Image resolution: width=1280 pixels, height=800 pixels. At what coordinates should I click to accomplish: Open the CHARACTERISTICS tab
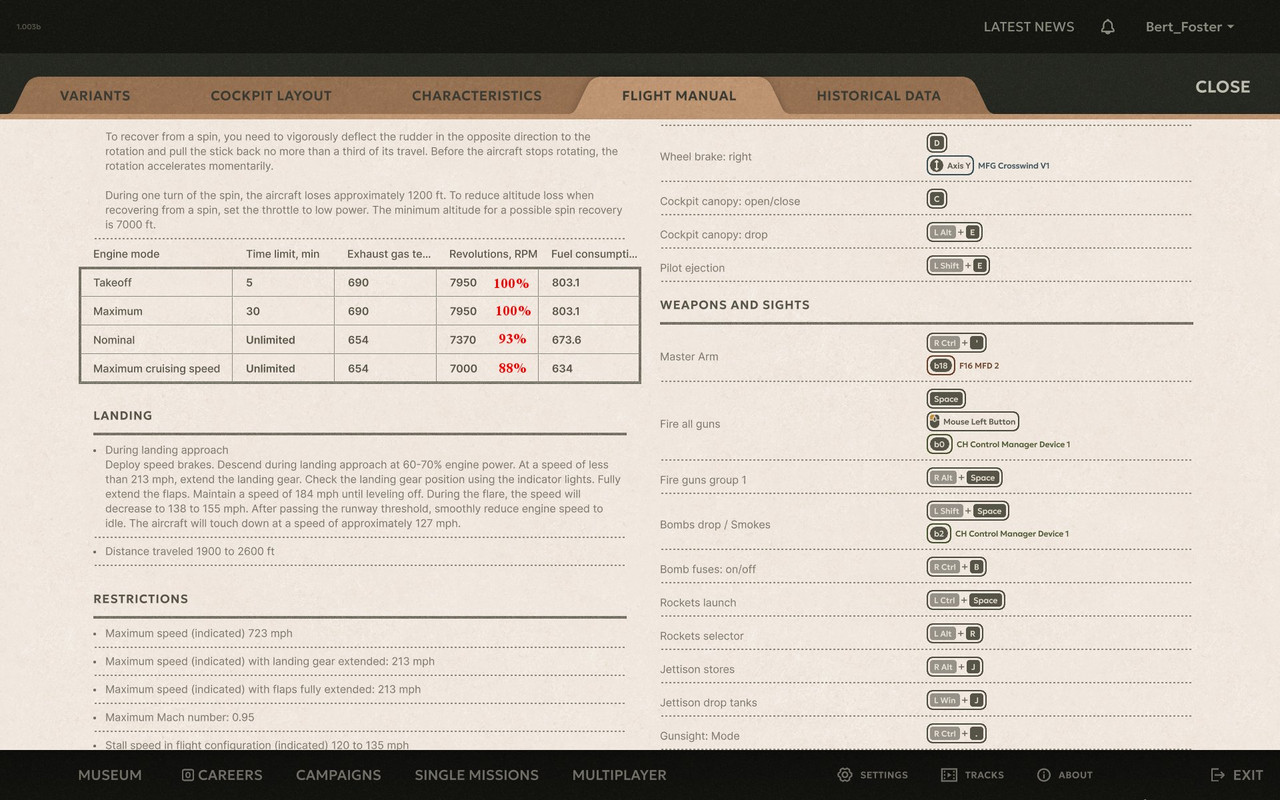tap(477, 96)
